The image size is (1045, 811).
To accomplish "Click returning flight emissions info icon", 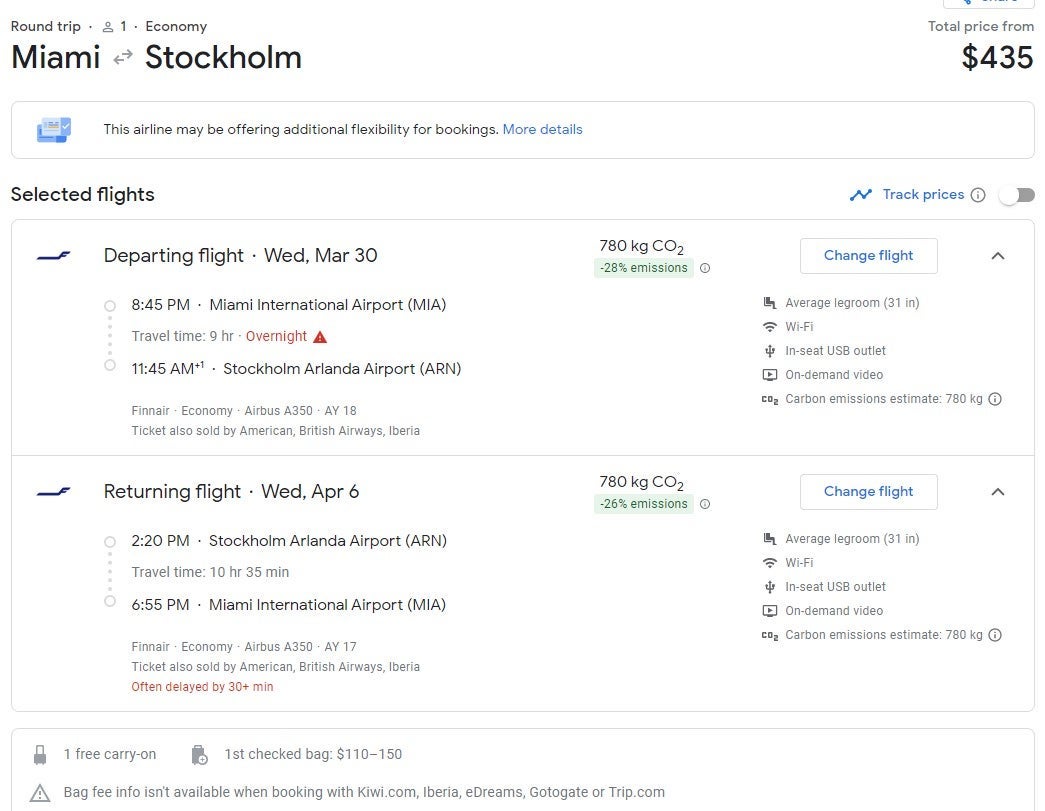I will tap(705, 504).
